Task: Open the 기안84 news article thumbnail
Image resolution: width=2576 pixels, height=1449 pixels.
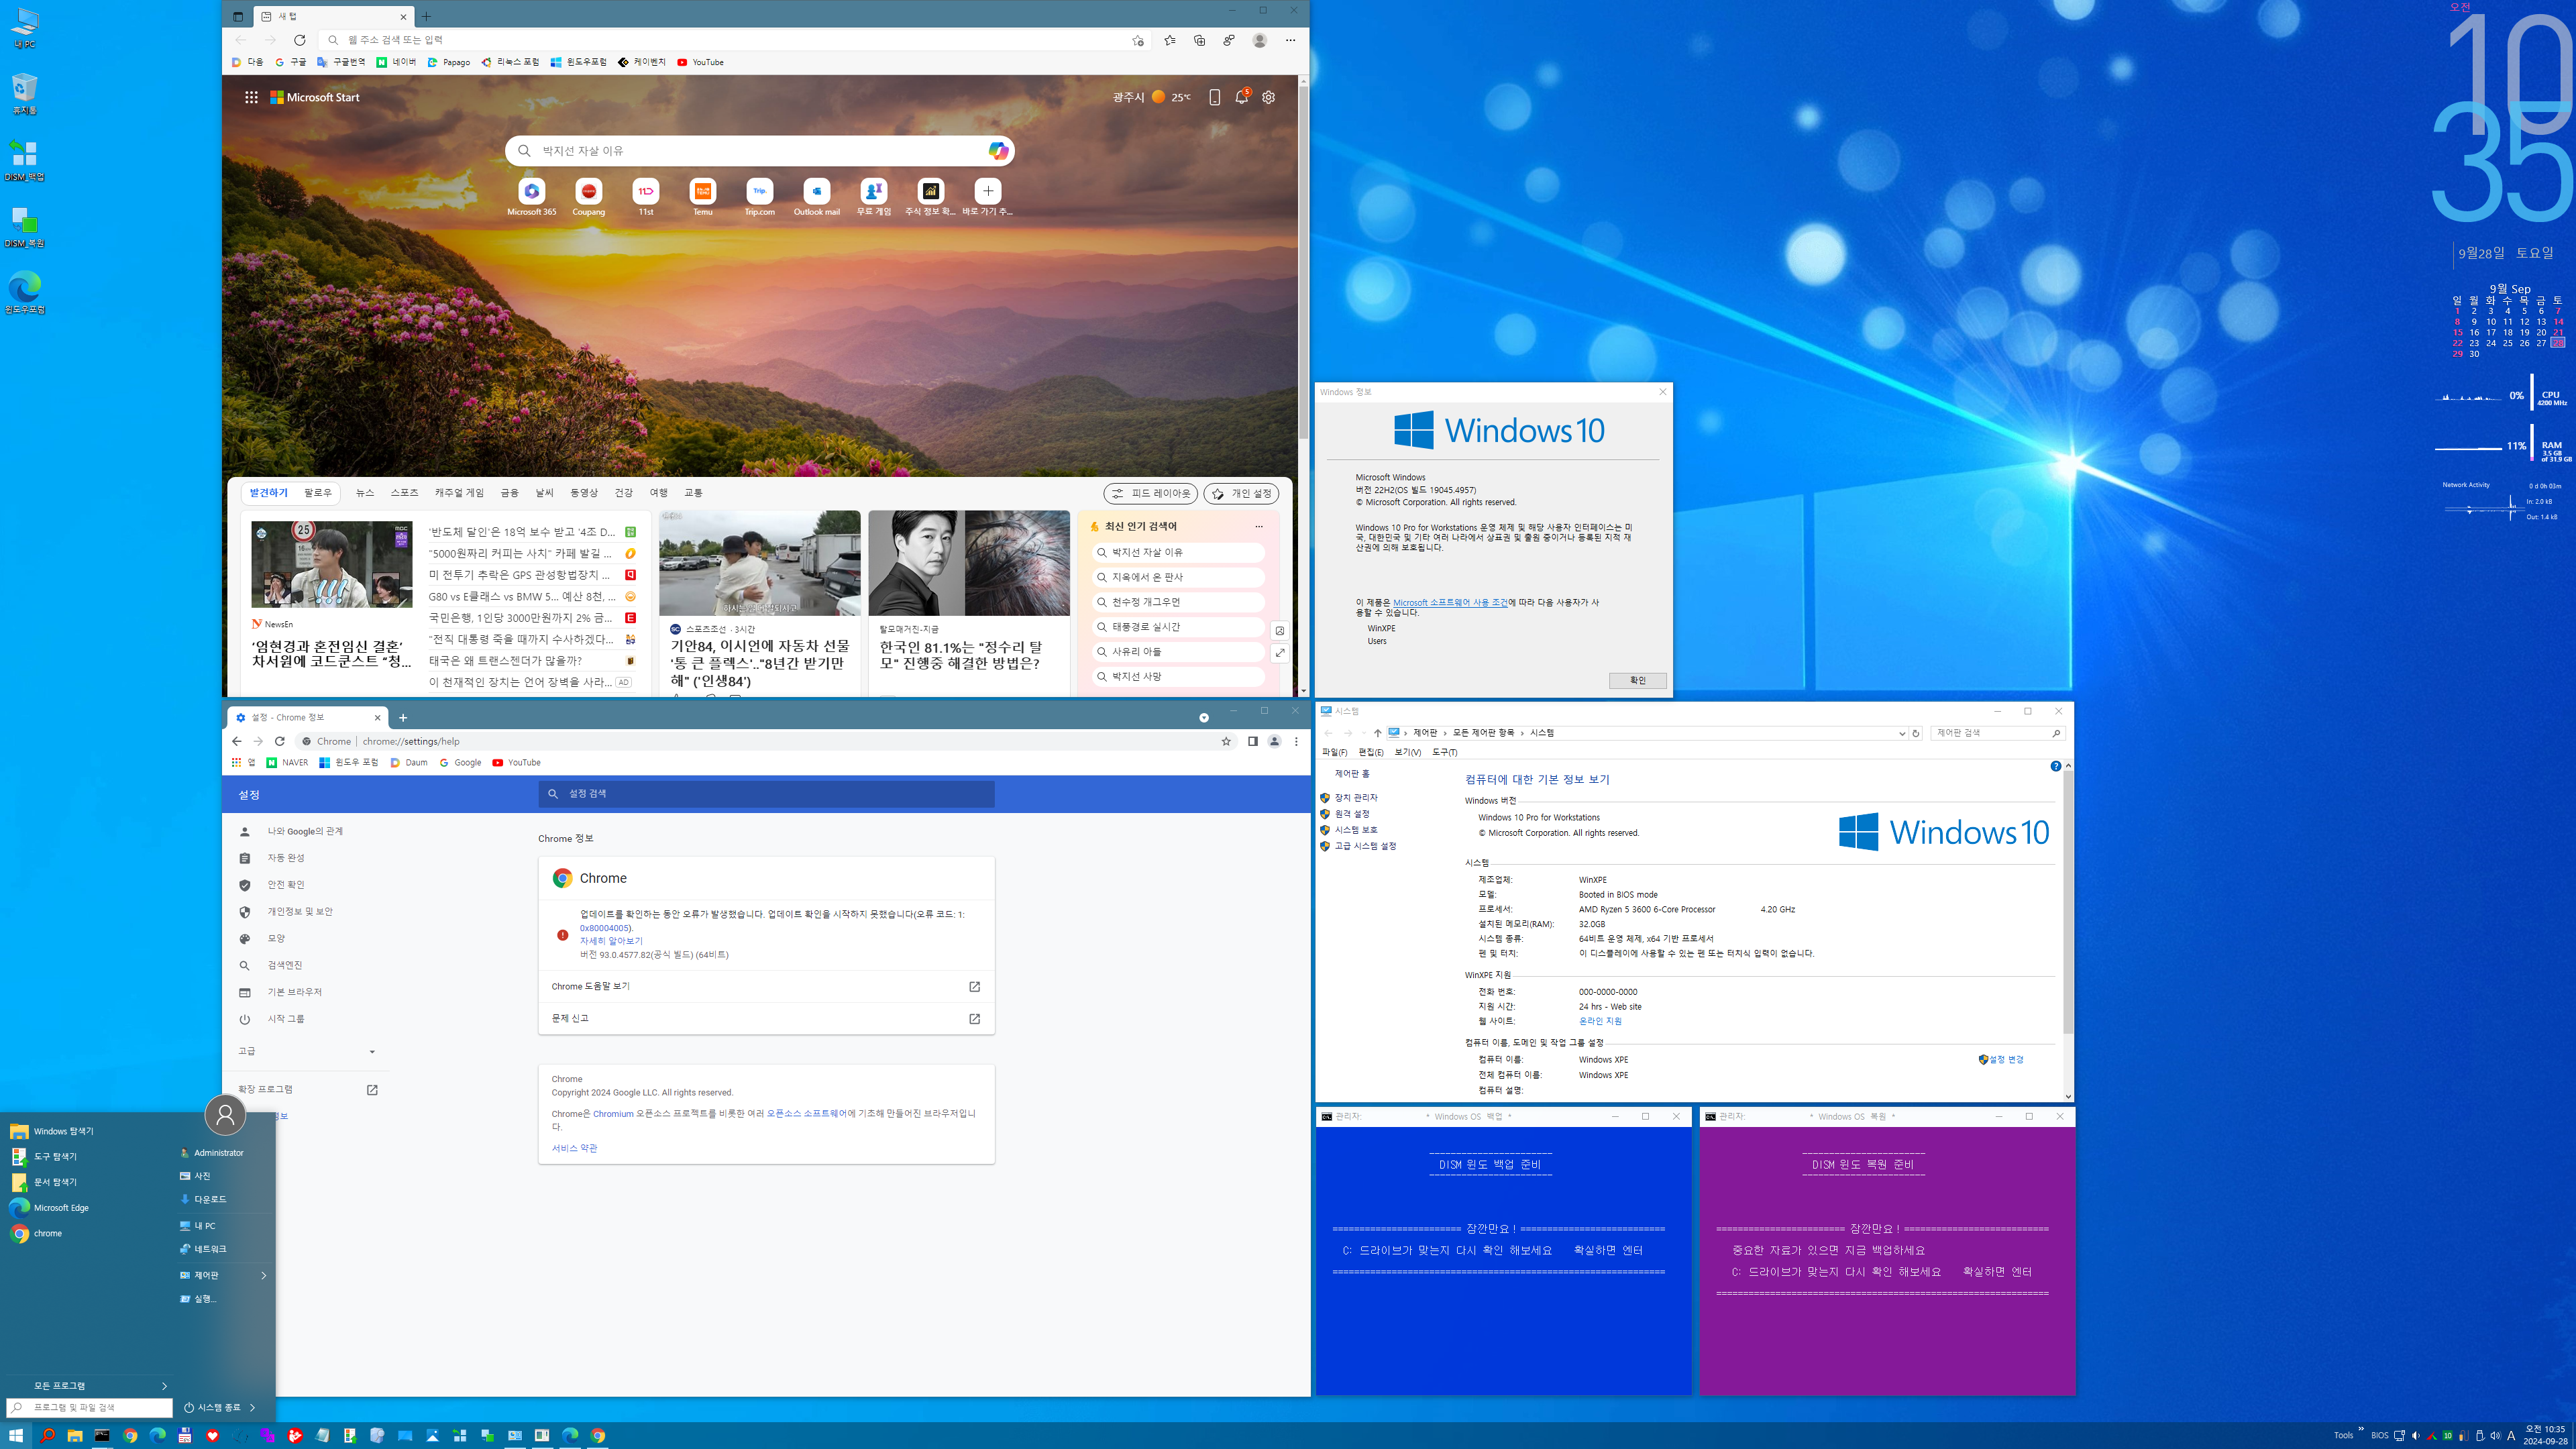Action: (759, 563)
